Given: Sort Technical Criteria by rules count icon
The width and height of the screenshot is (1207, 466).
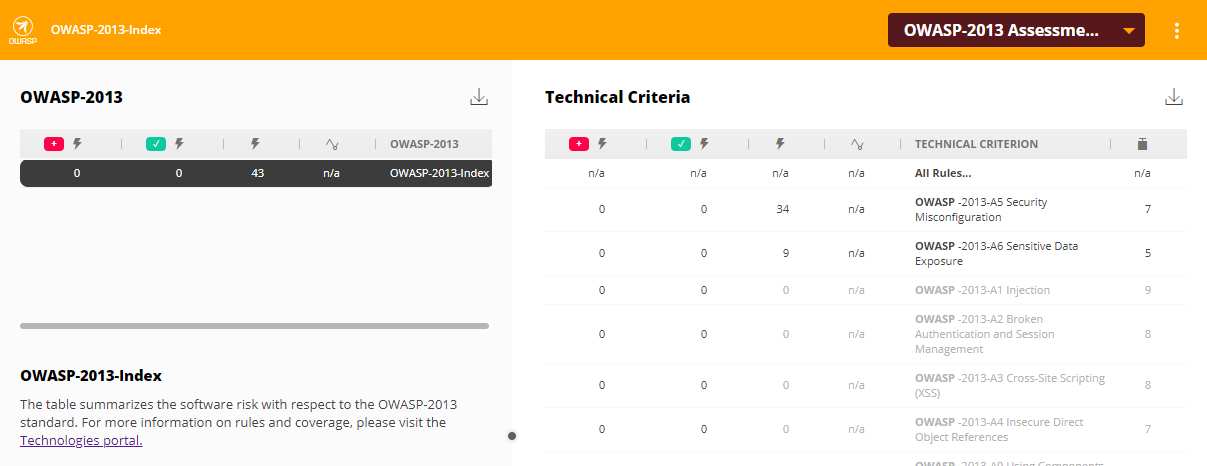Looking at the screenshot, I should click(x=1142, y=144).
